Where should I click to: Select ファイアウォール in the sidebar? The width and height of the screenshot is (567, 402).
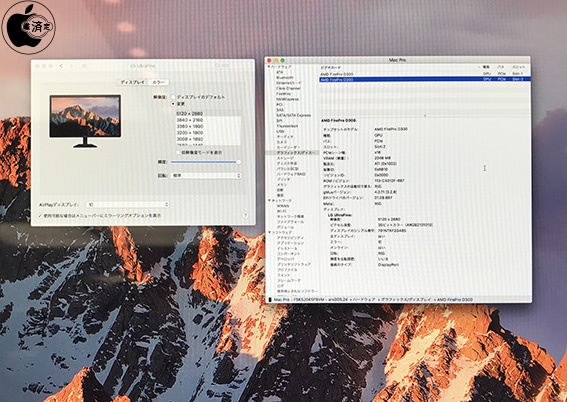[x=290, y=222]
